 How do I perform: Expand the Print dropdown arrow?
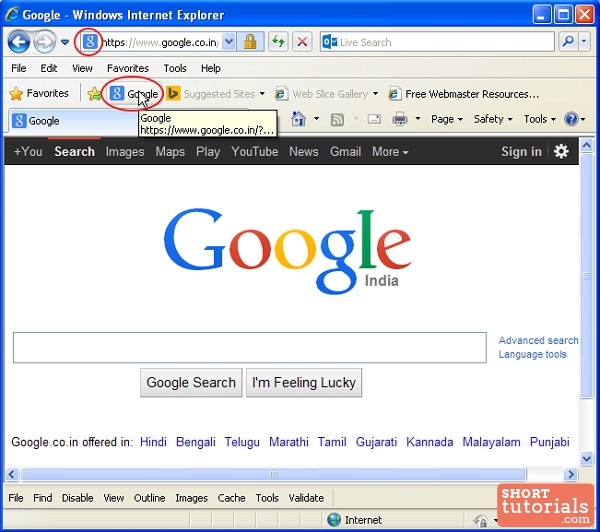[x=418, y=119]
